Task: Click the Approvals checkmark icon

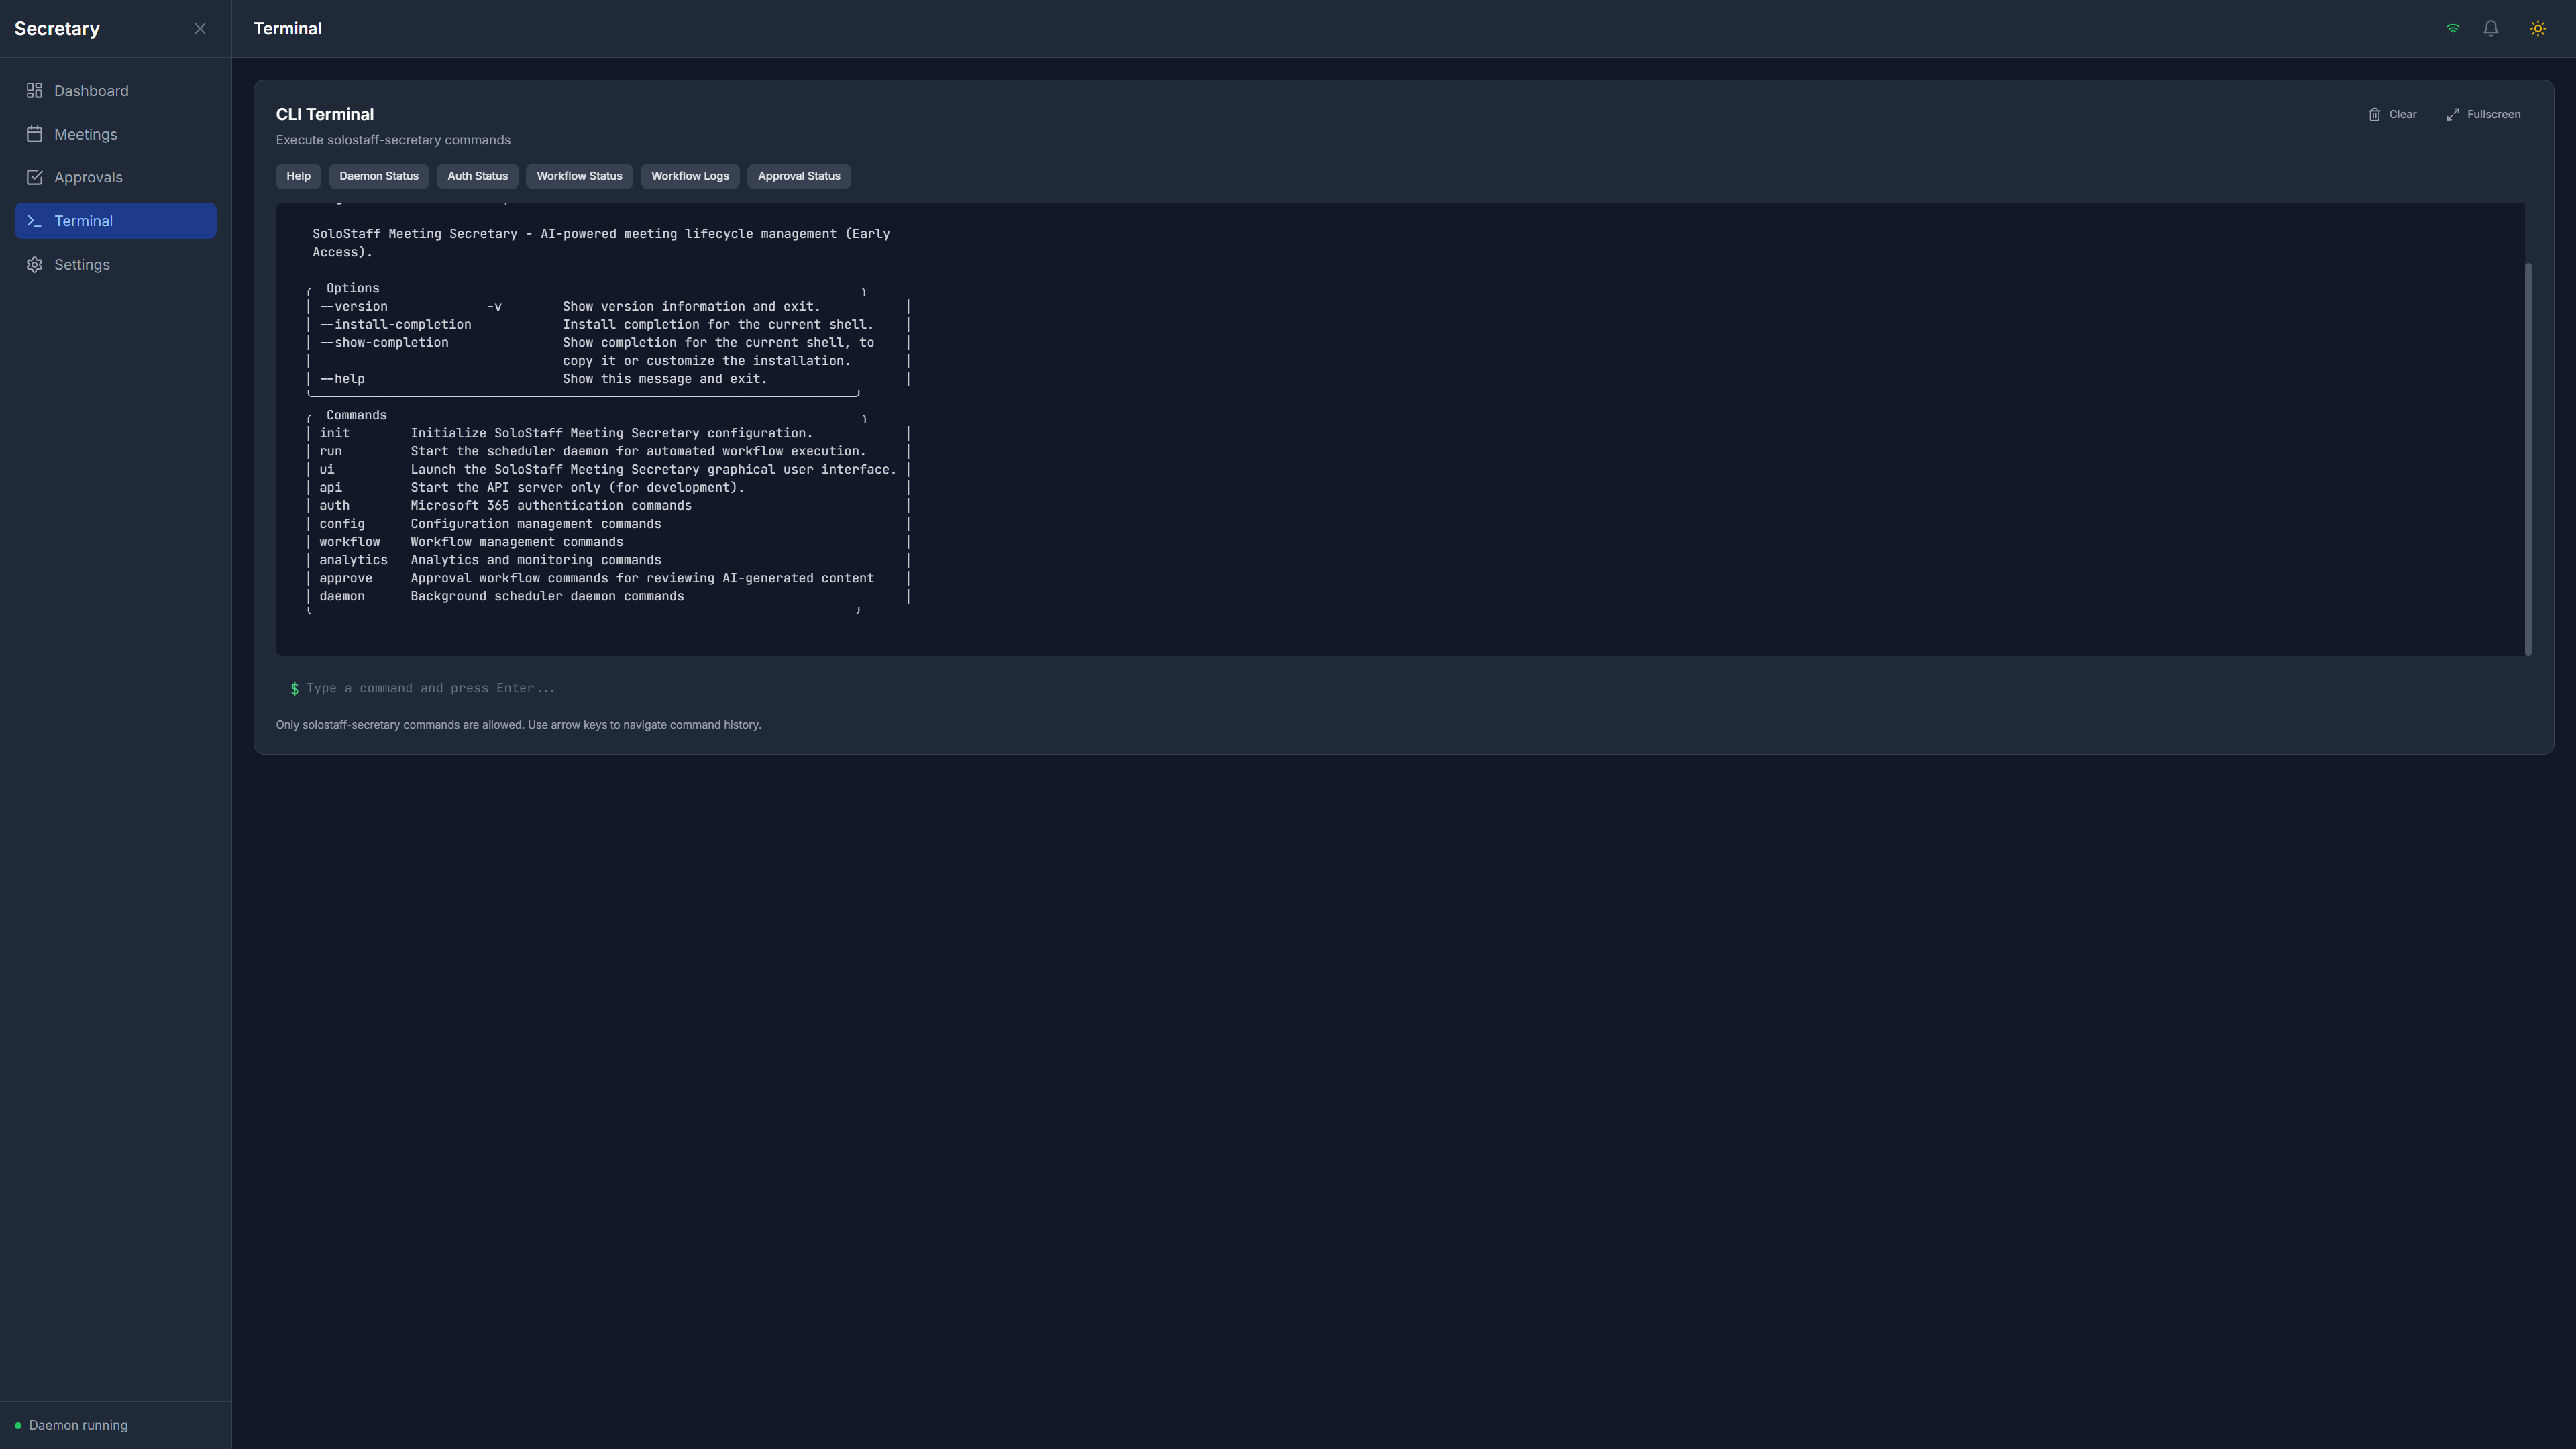Action: (34, 177)
